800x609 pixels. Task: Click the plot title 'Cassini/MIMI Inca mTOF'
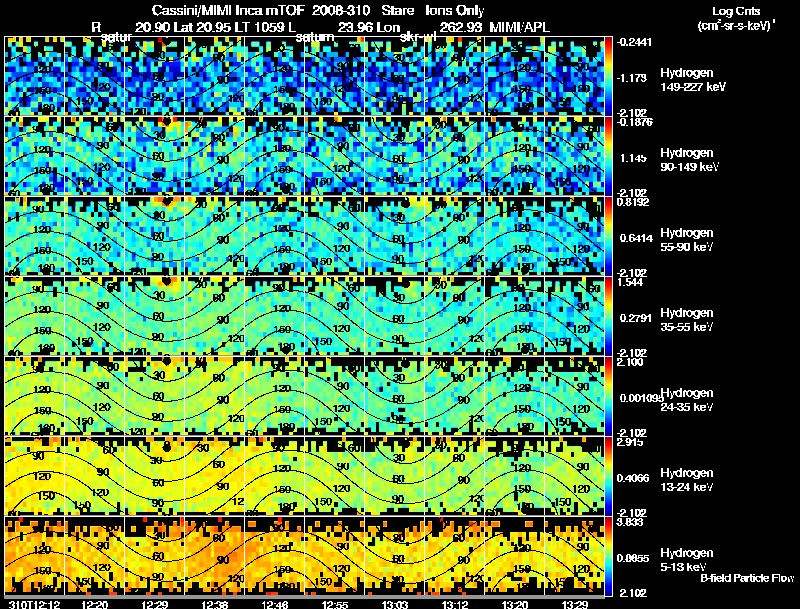click(x=228, y=11)
